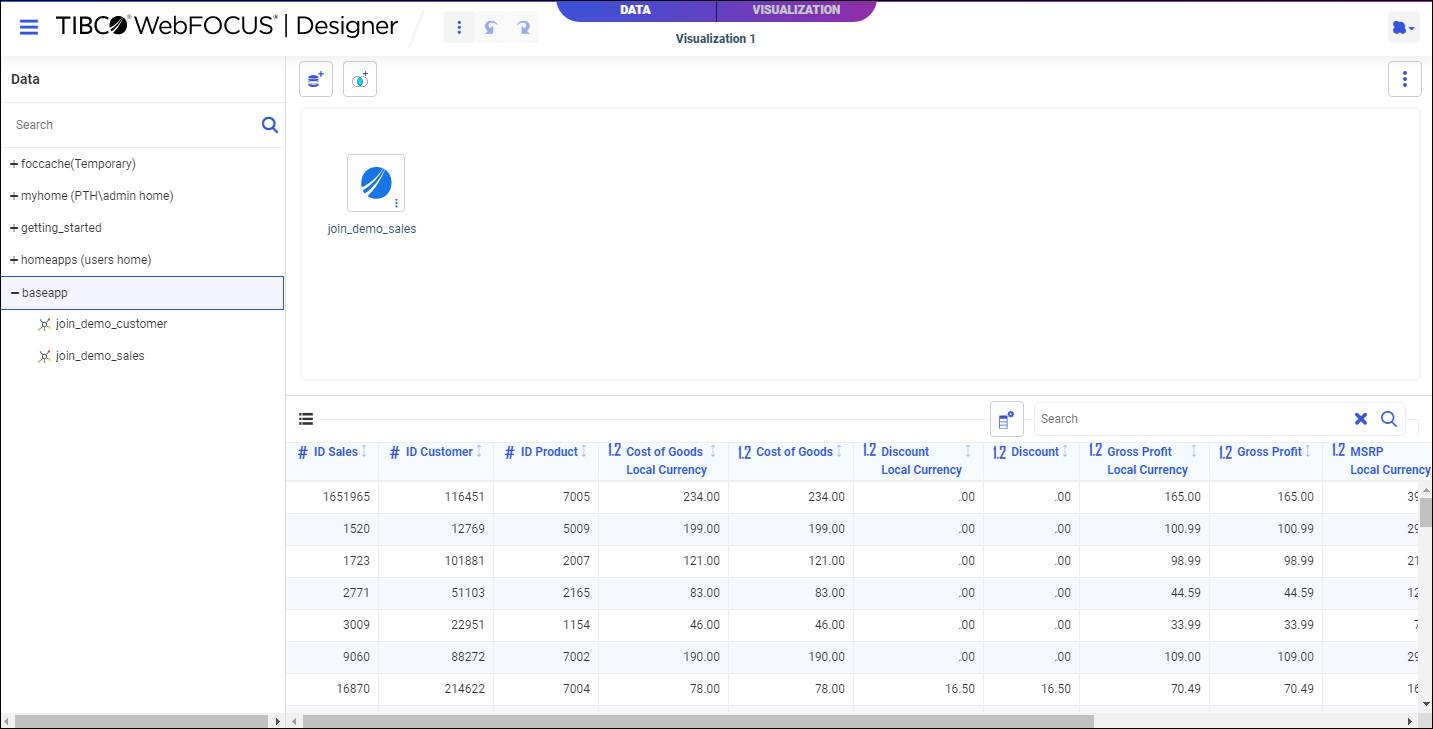Open the column settings icon beside grid search
Image resolution: width=1433 pixels, height=729 pixels.
(1007, 419)
